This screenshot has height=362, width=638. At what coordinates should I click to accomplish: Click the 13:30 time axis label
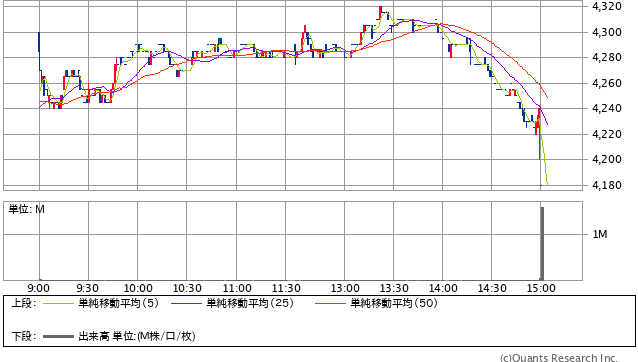[x=394, y=288]
